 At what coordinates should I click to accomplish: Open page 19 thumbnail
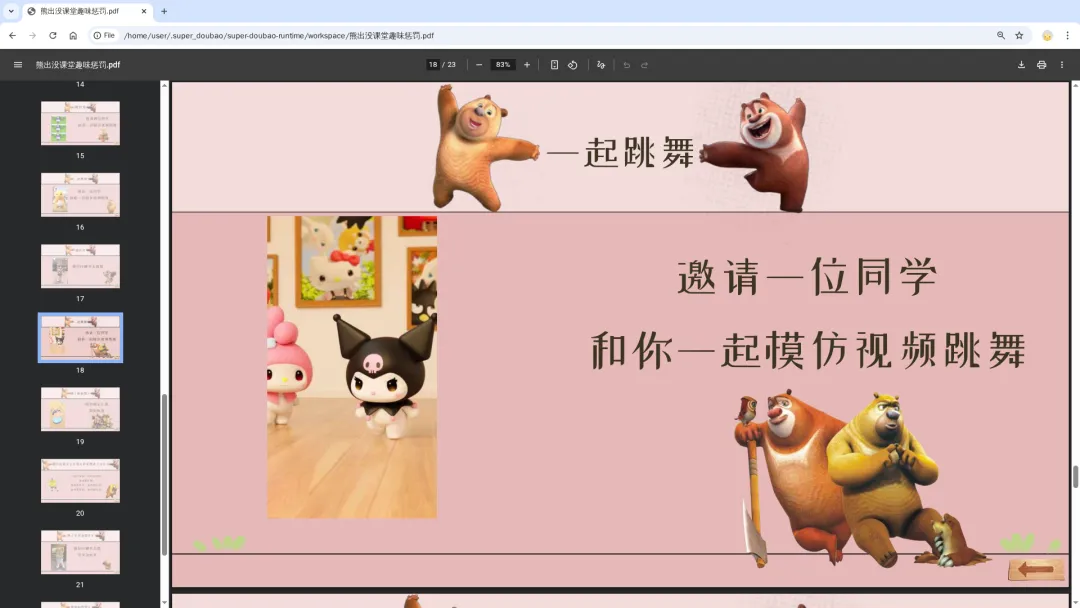click(x=80, y=409)
